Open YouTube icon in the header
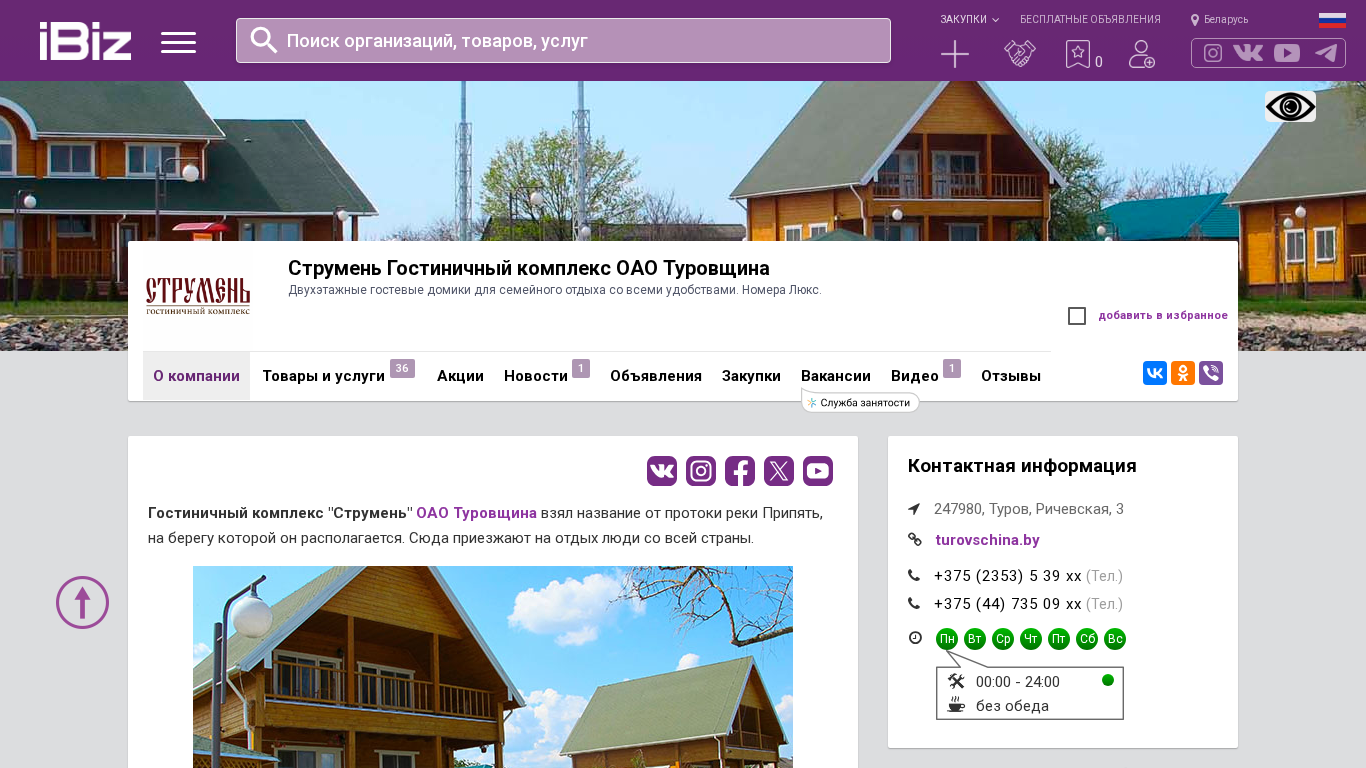 (1287, 53)
